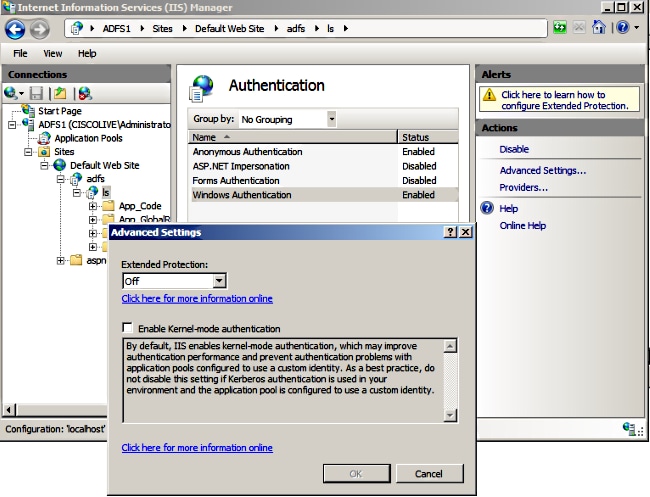
Task: Click the Sites folder icon
Action: coord(44,152)
